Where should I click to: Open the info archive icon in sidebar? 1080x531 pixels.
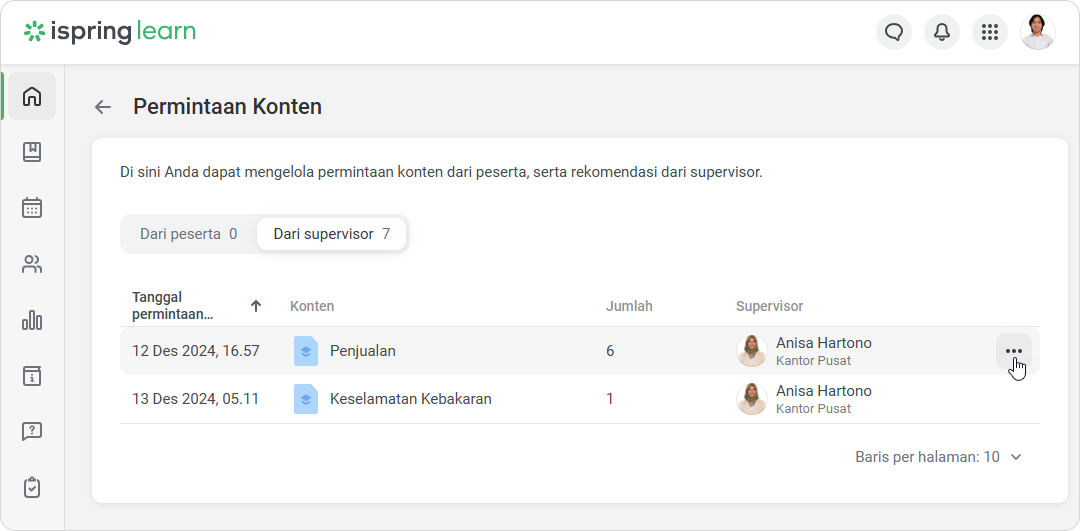(32, 376)
